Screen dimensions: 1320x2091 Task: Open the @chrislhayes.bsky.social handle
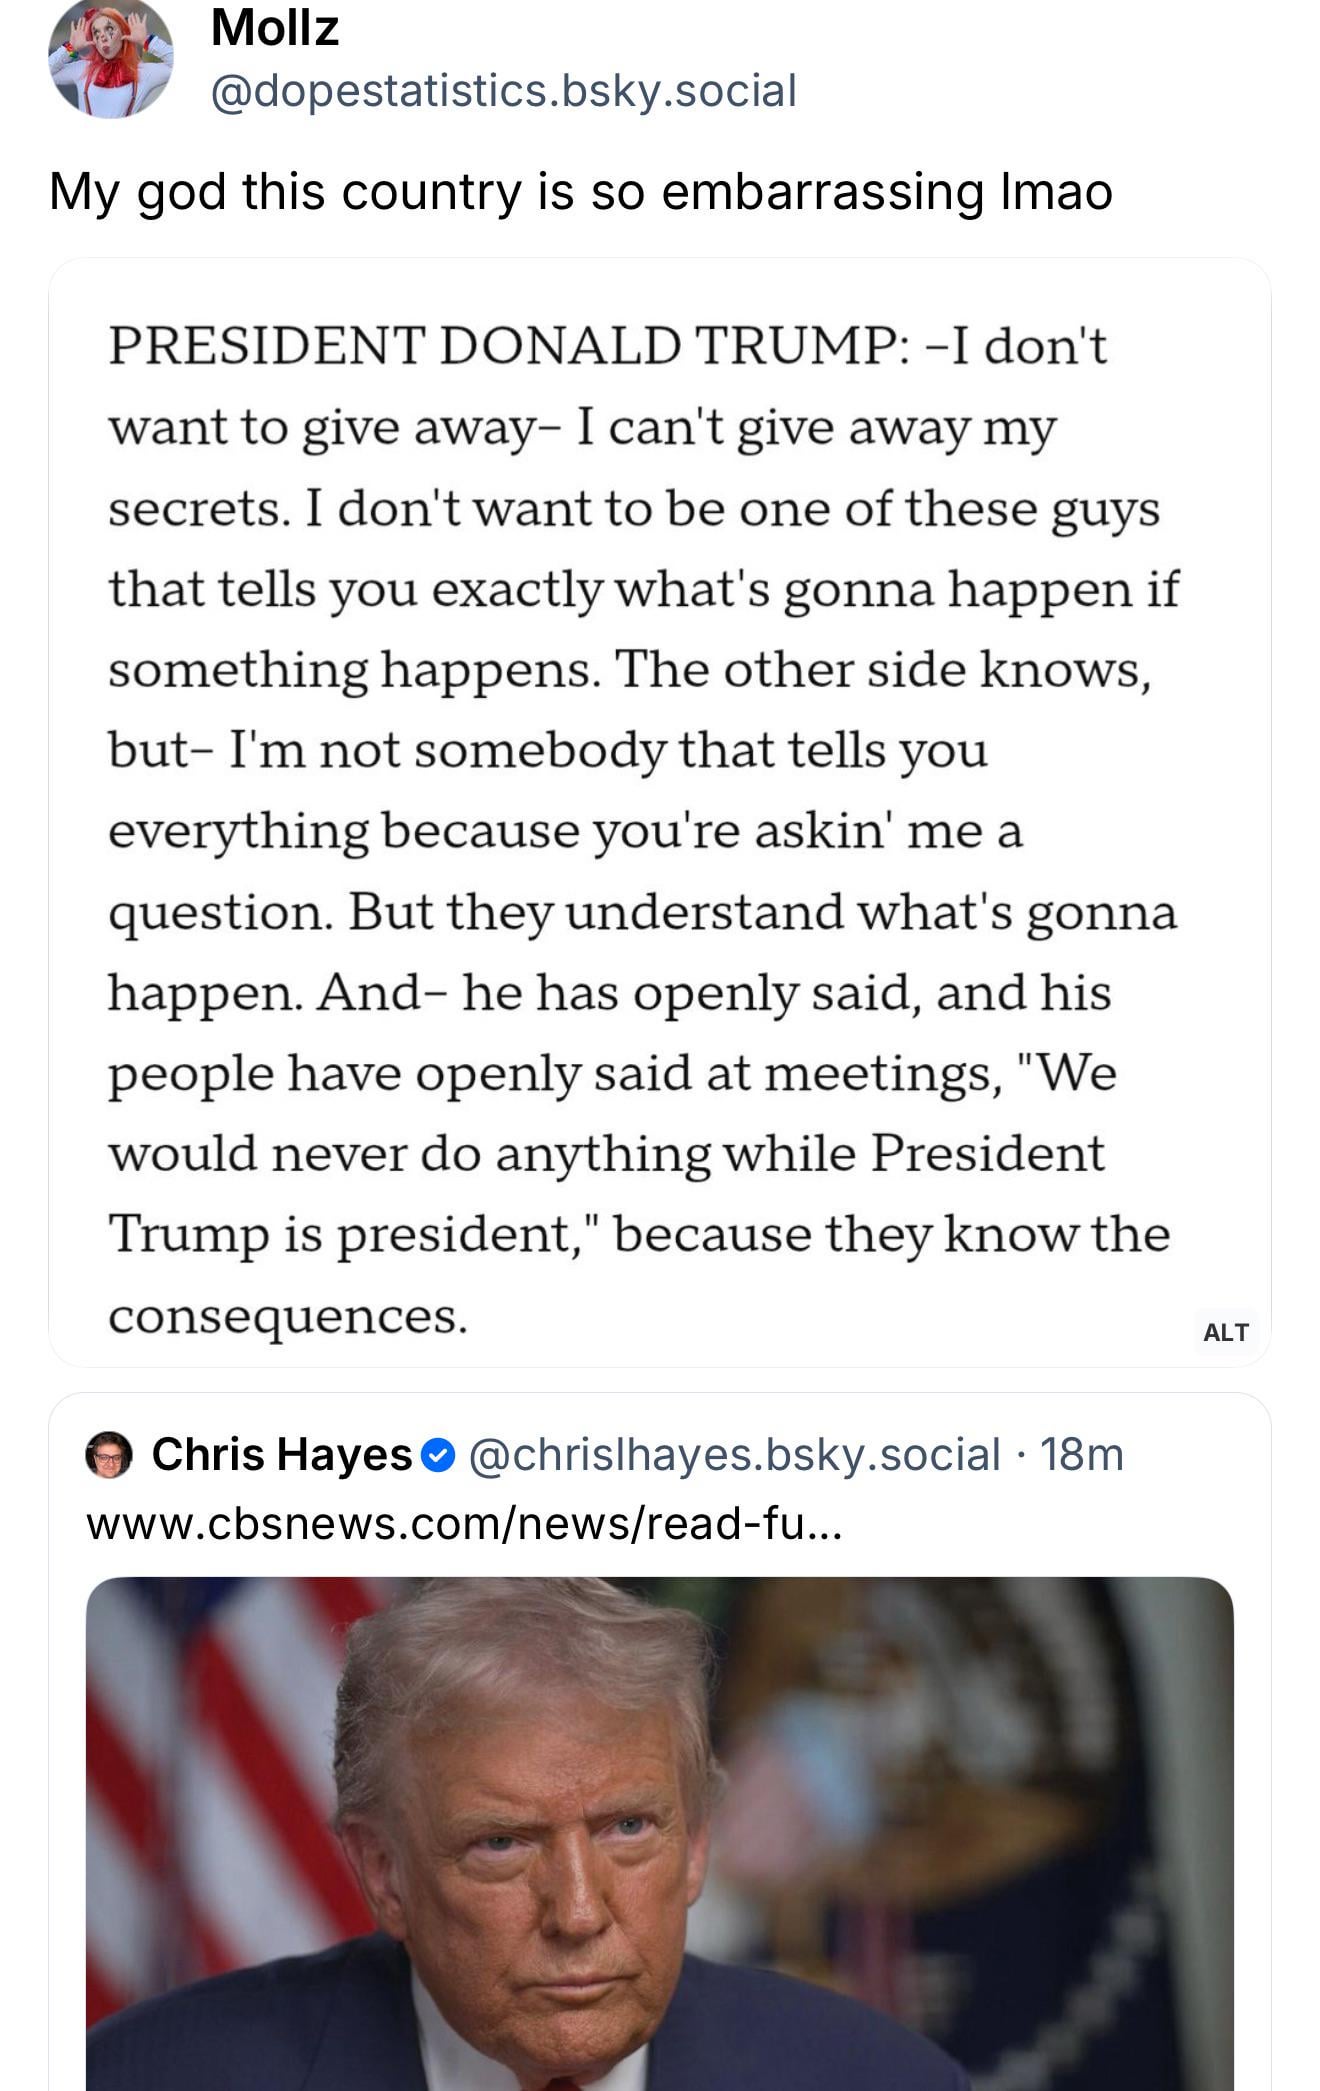pos(733,1454)
